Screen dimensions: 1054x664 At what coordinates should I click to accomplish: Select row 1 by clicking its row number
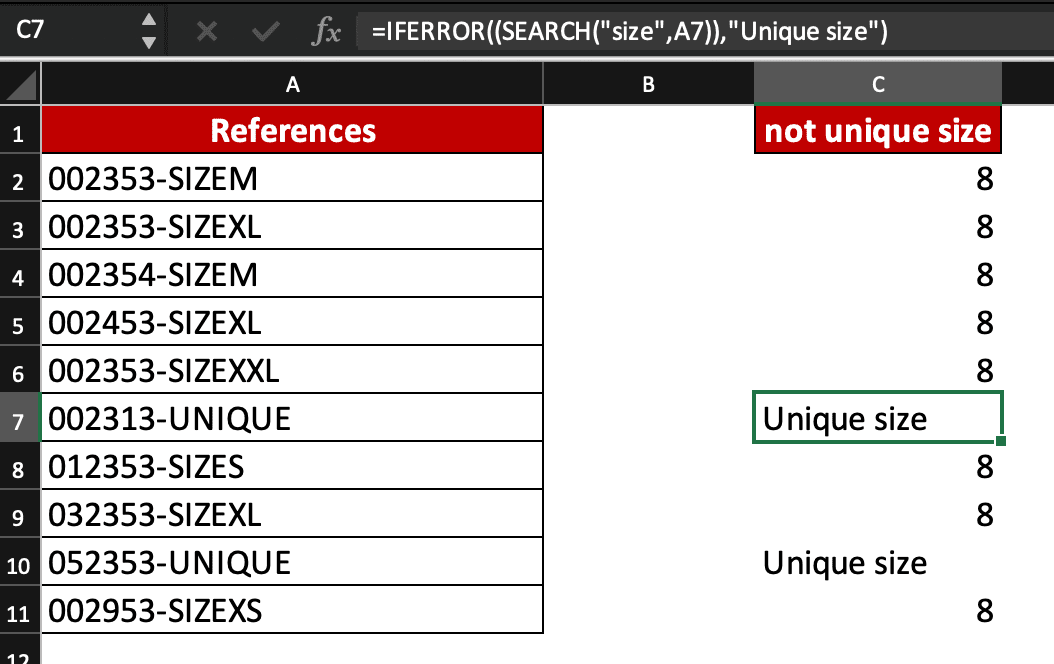coord(19,130)
